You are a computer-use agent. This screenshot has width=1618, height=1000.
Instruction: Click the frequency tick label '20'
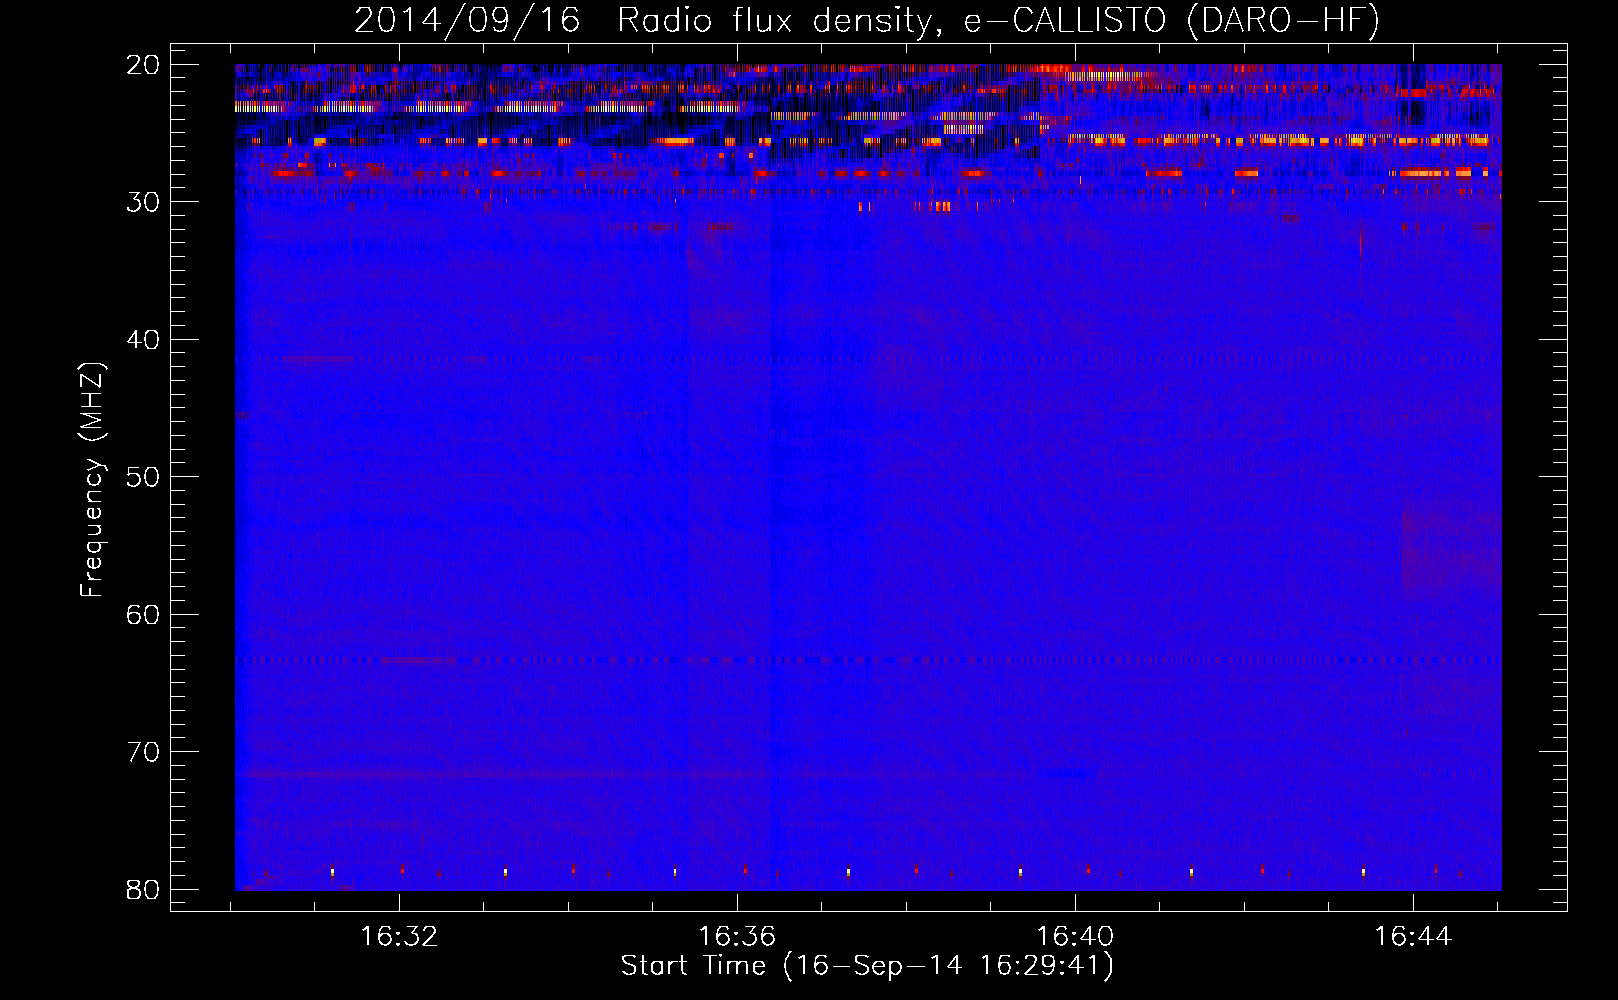(x=143, y=65)
